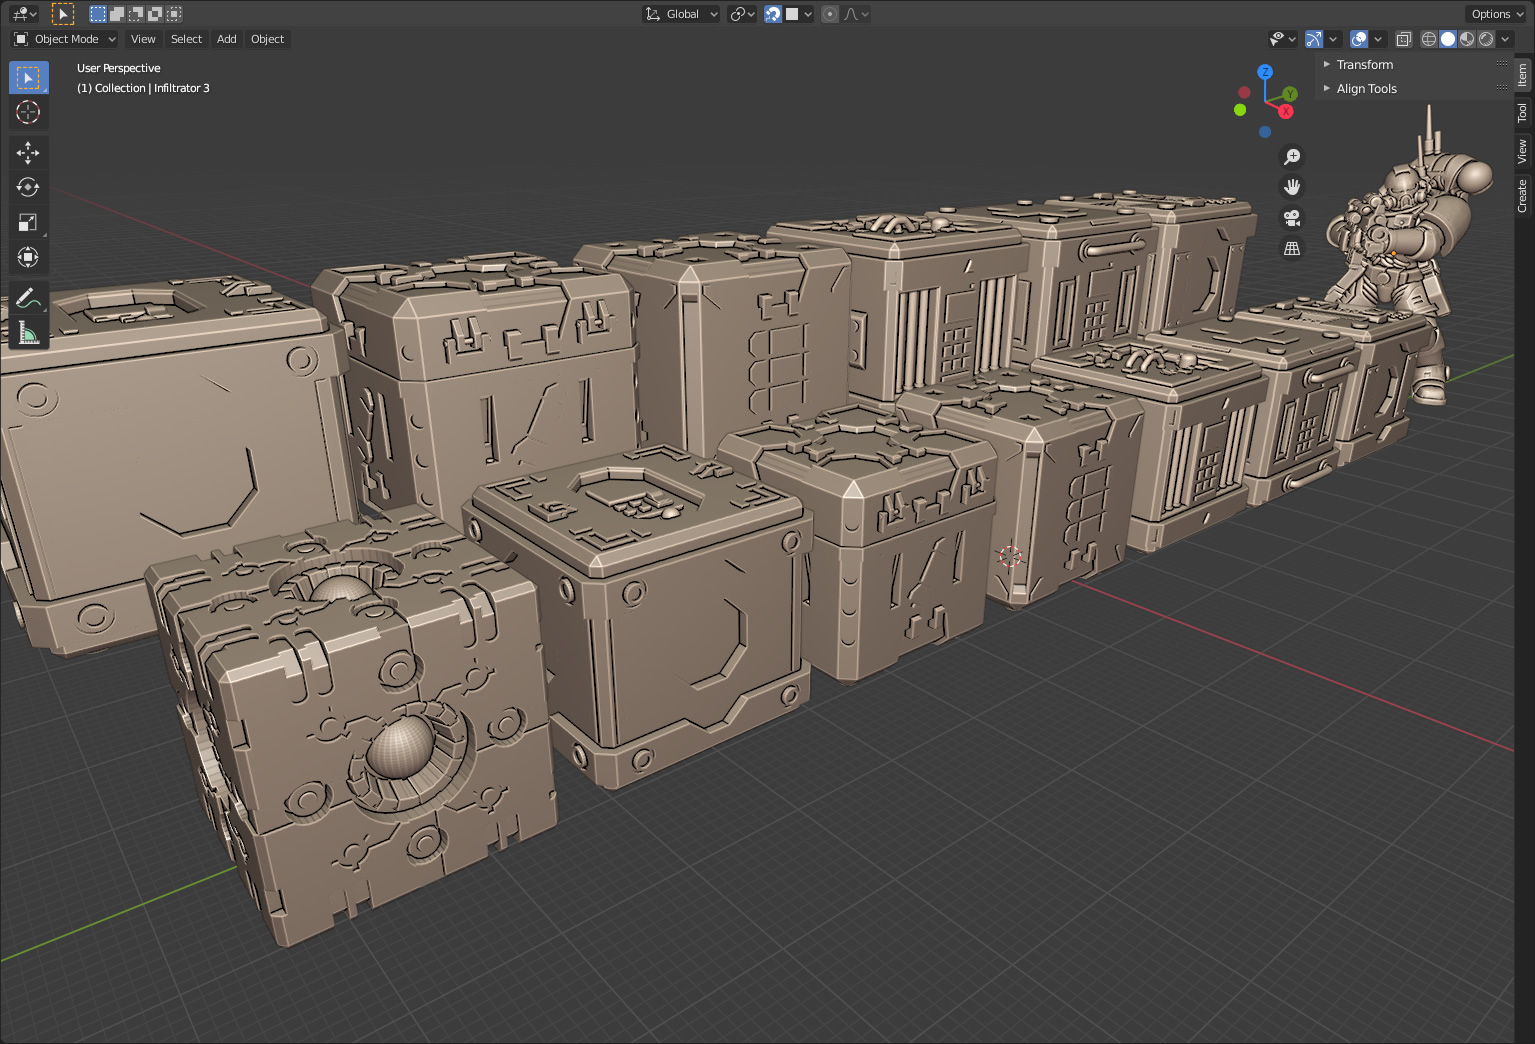
Task: Click the zoom magnifier viewport button
Action: click(1292, 157)
